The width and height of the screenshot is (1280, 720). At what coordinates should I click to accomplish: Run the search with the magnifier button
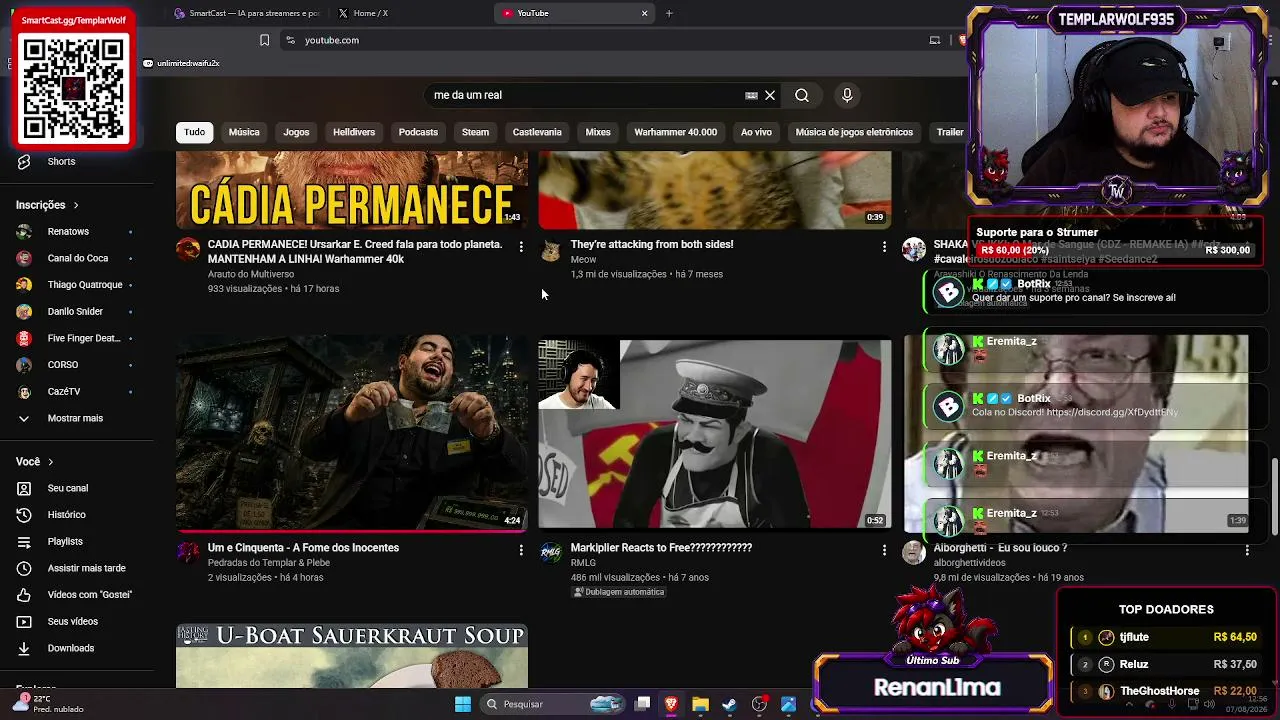click(802, 95)
